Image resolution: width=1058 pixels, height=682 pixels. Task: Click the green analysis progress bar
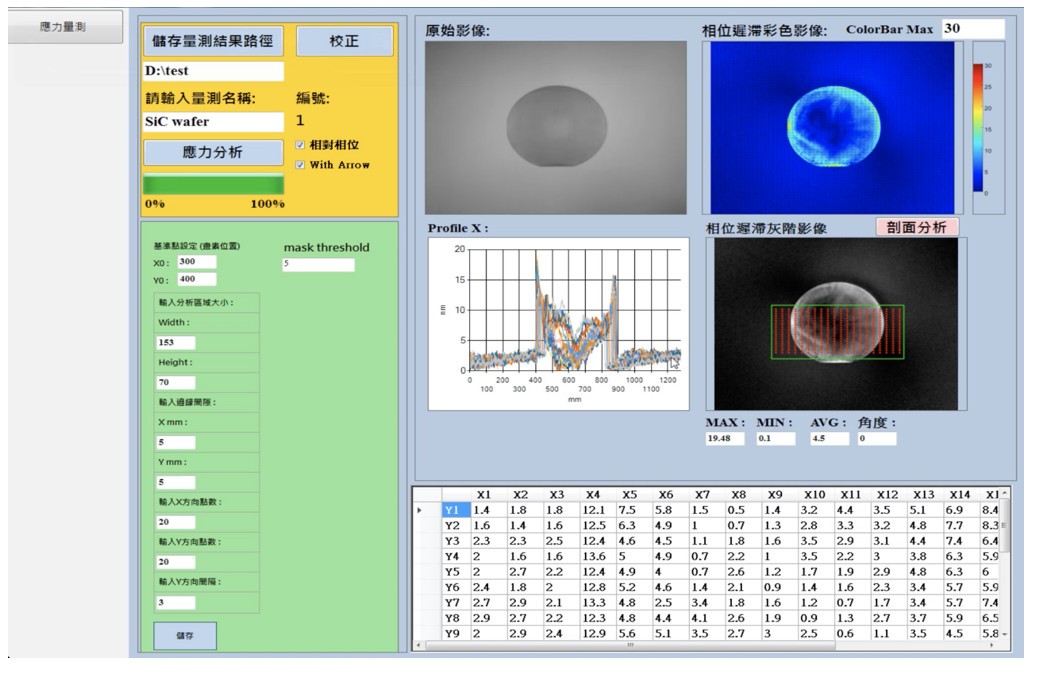tap(213, 185)
